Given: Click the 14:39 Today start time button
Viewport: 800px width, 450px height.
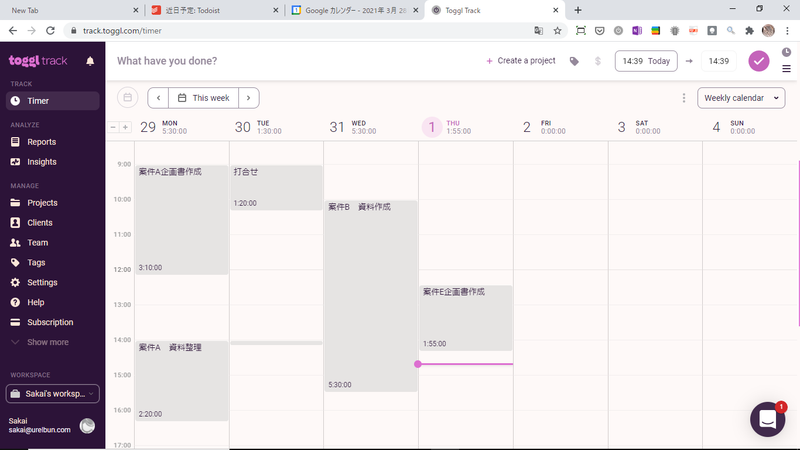Looking at the screenshot, I should click(x=646, y=61).
